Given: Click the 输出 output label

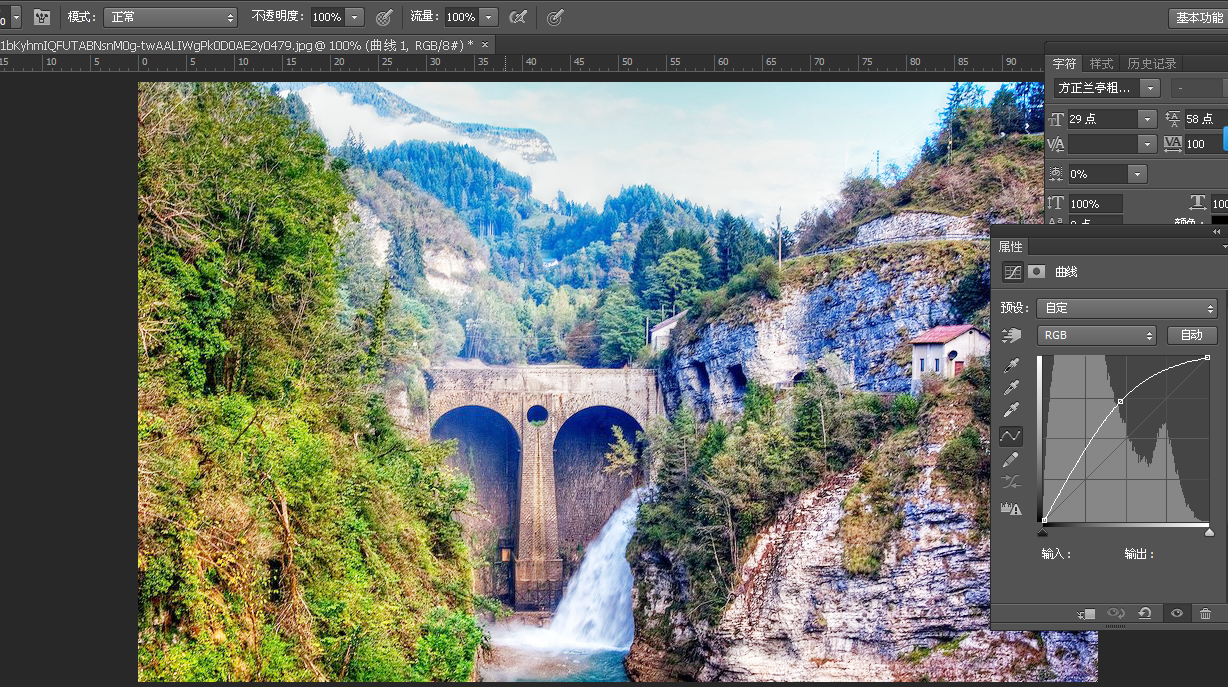Looking at the screenshot, I should coord(1139,554).
